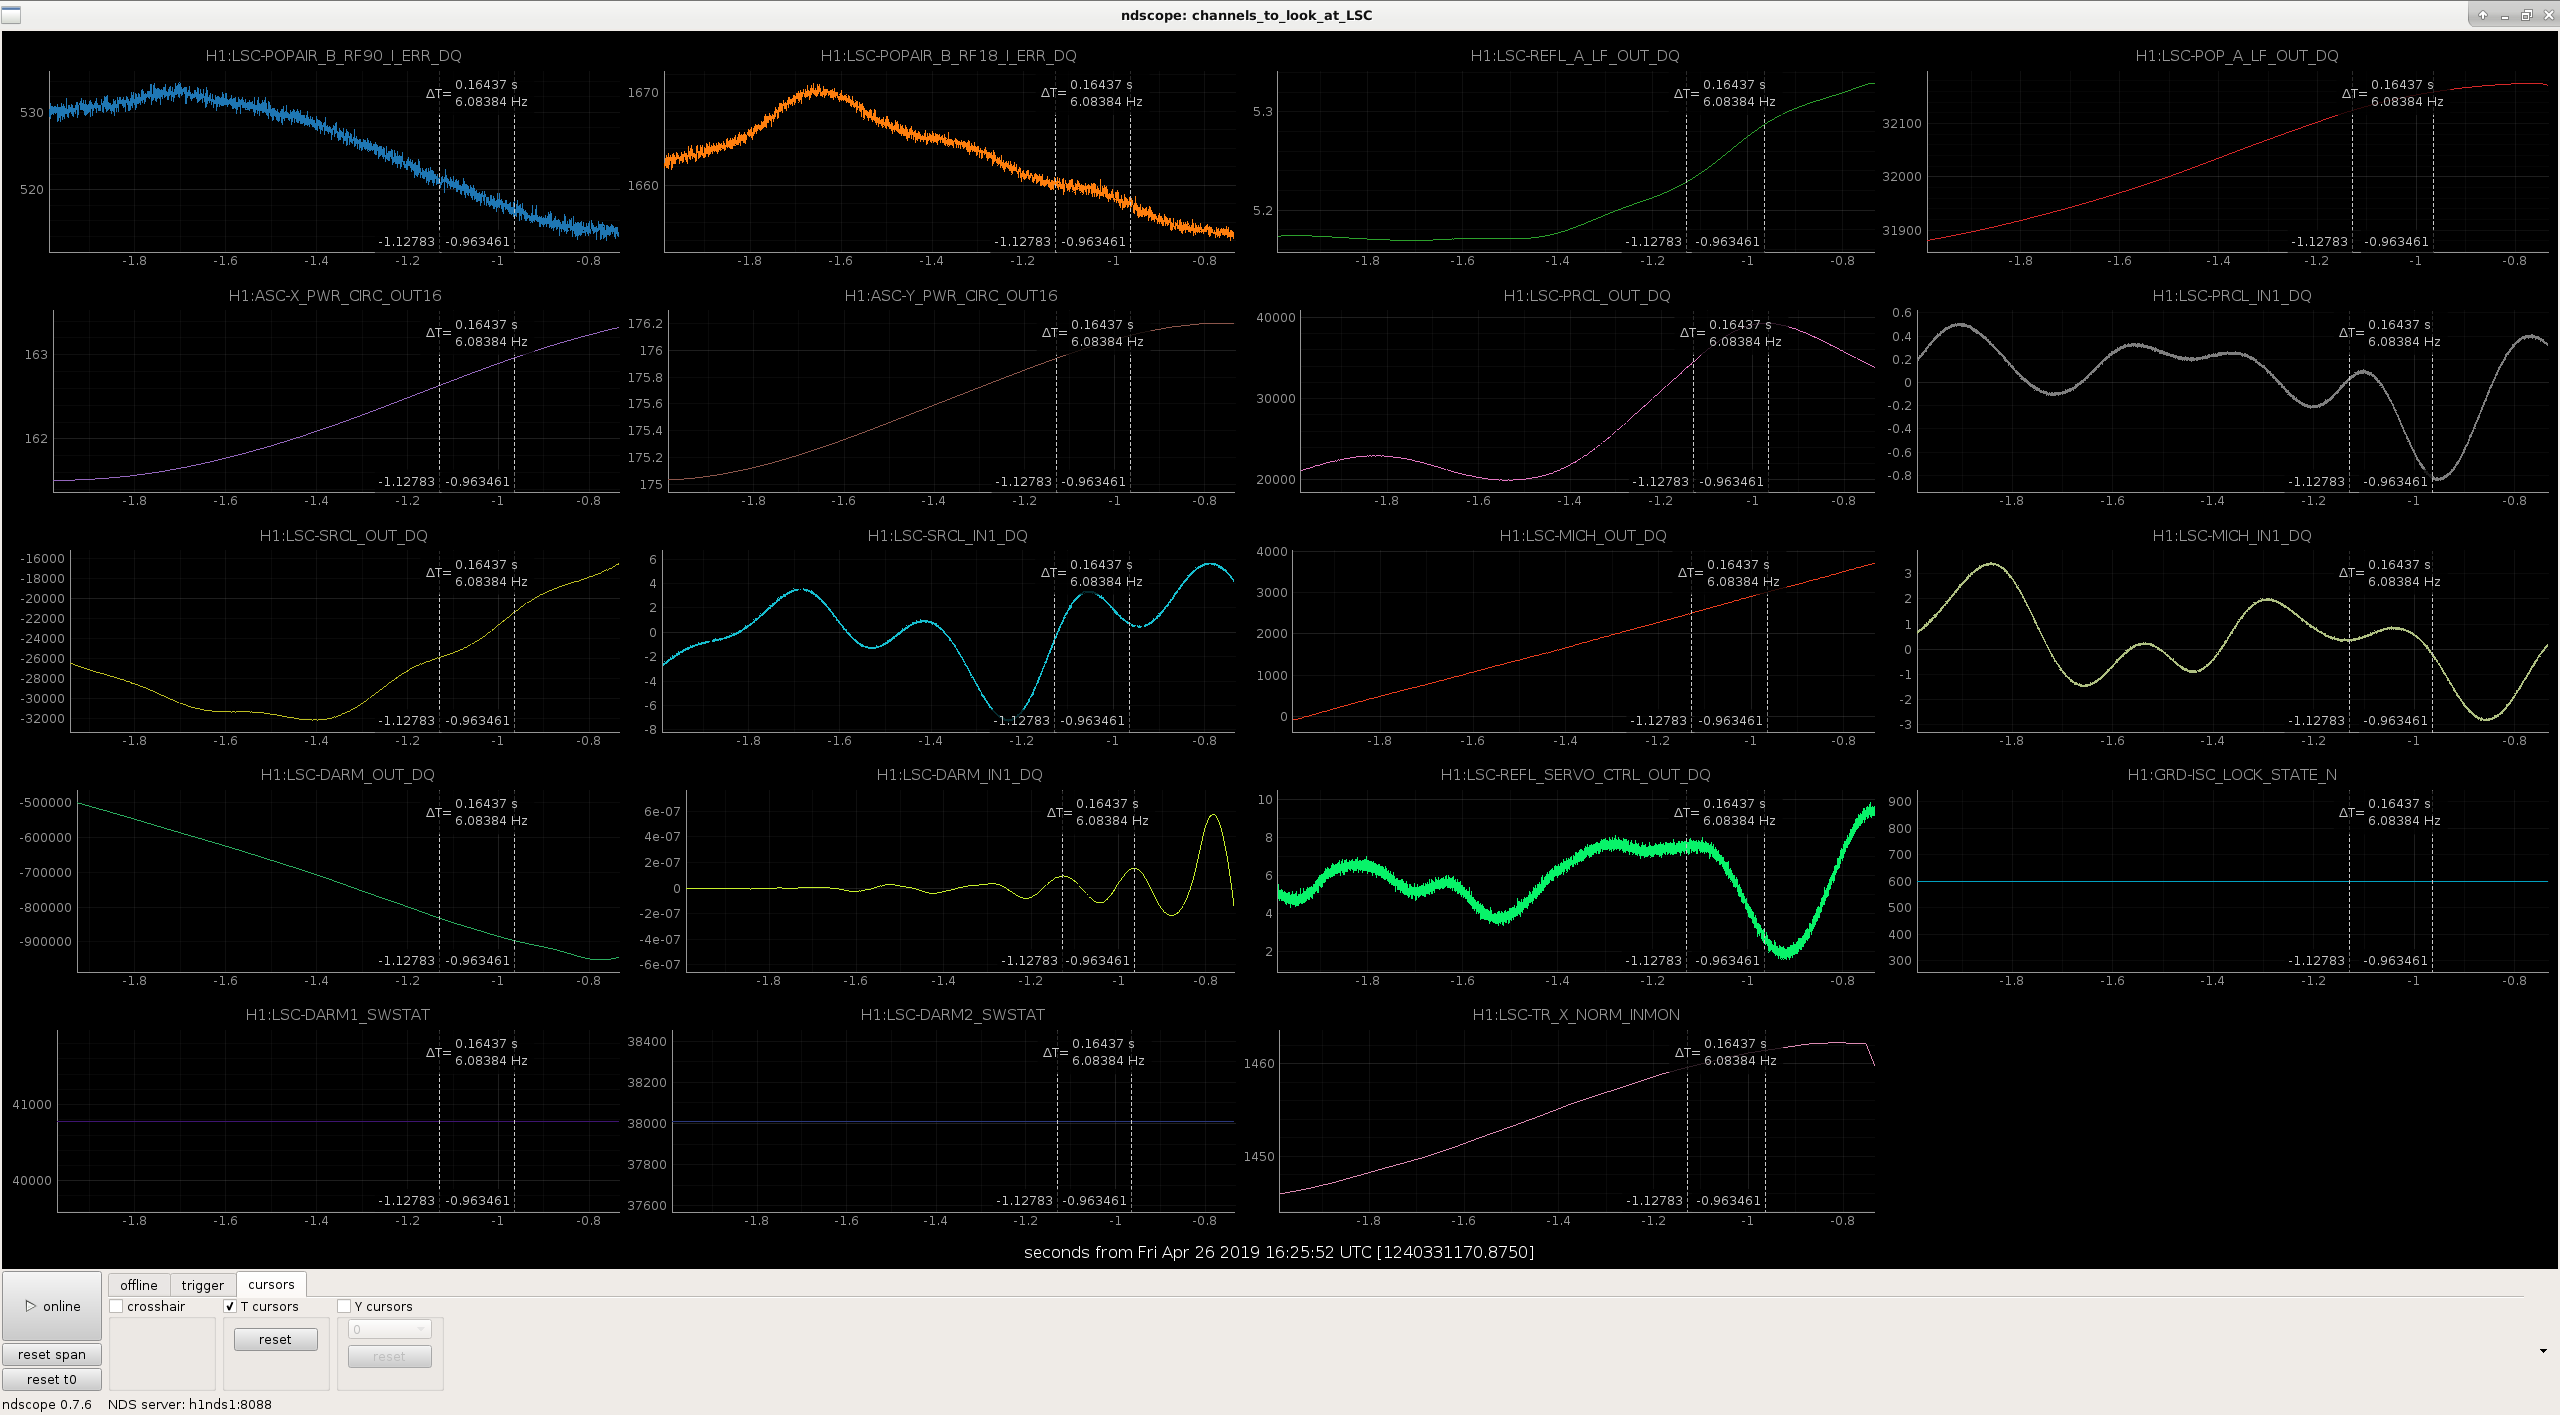This screenshot has height=1415, width=2560.
Task: Click the H1:LSC-TR_X_NORM_INMON title
Action: [1576, 1015]
